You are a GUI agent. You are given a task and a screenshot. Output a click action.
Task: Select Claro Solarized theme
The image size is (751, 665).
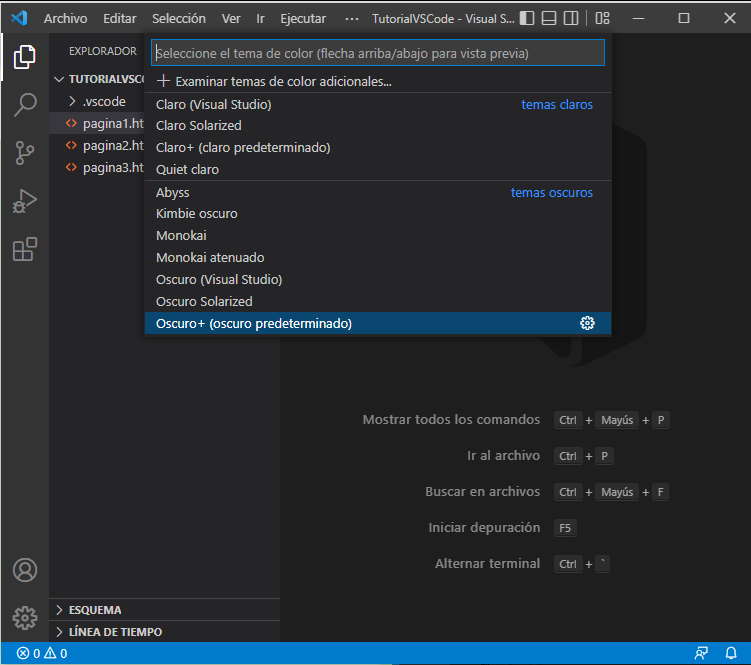[x=378, y=126]
